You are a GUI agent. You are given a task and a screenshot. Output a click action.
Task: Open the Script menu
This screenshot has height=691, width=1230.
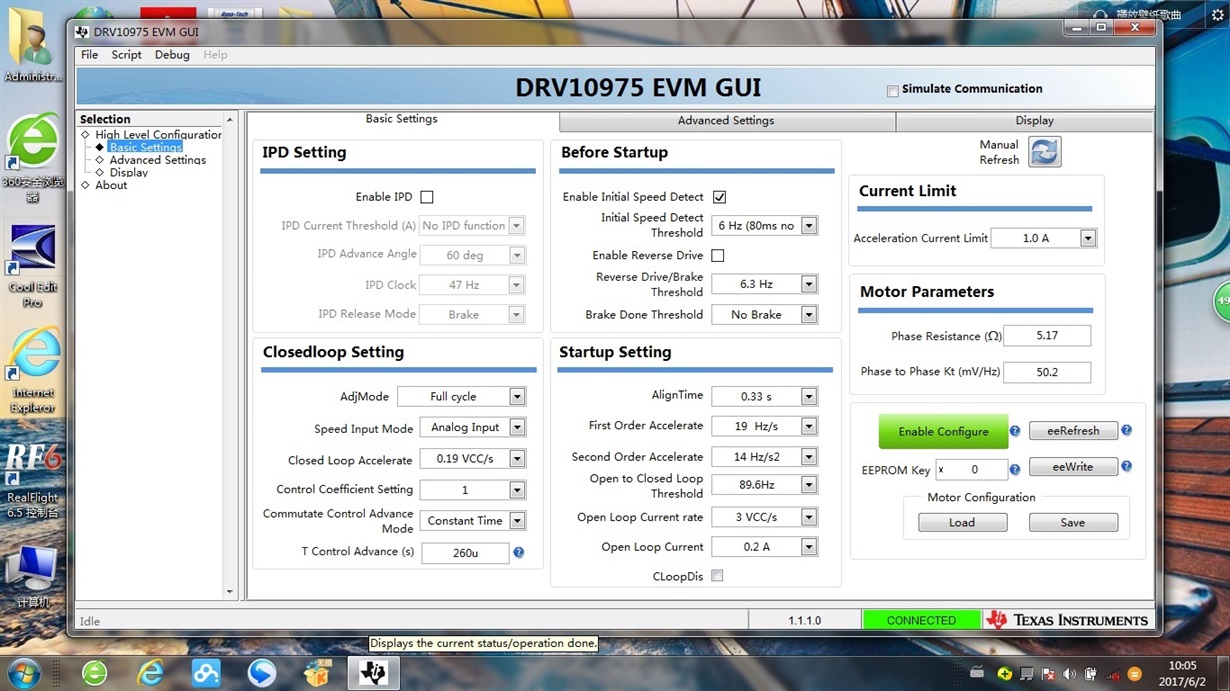[126, 55]
